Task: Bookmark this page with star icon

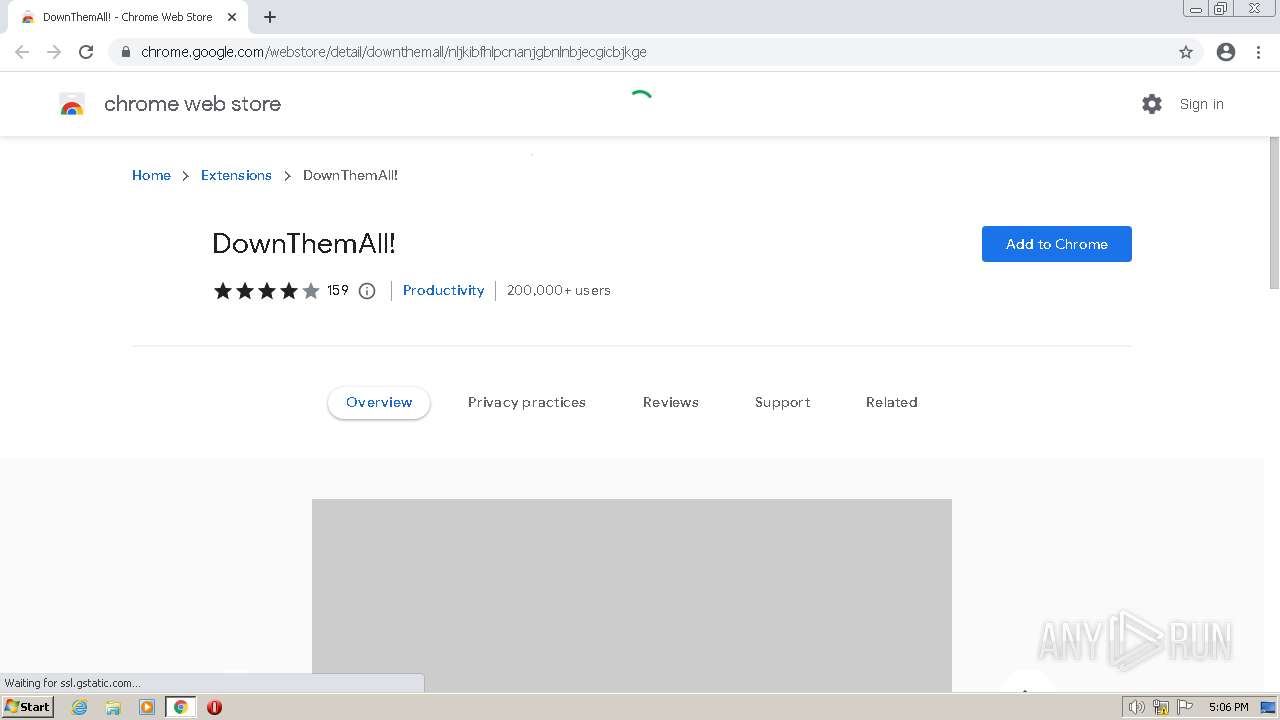Action: pos(1186,52)
